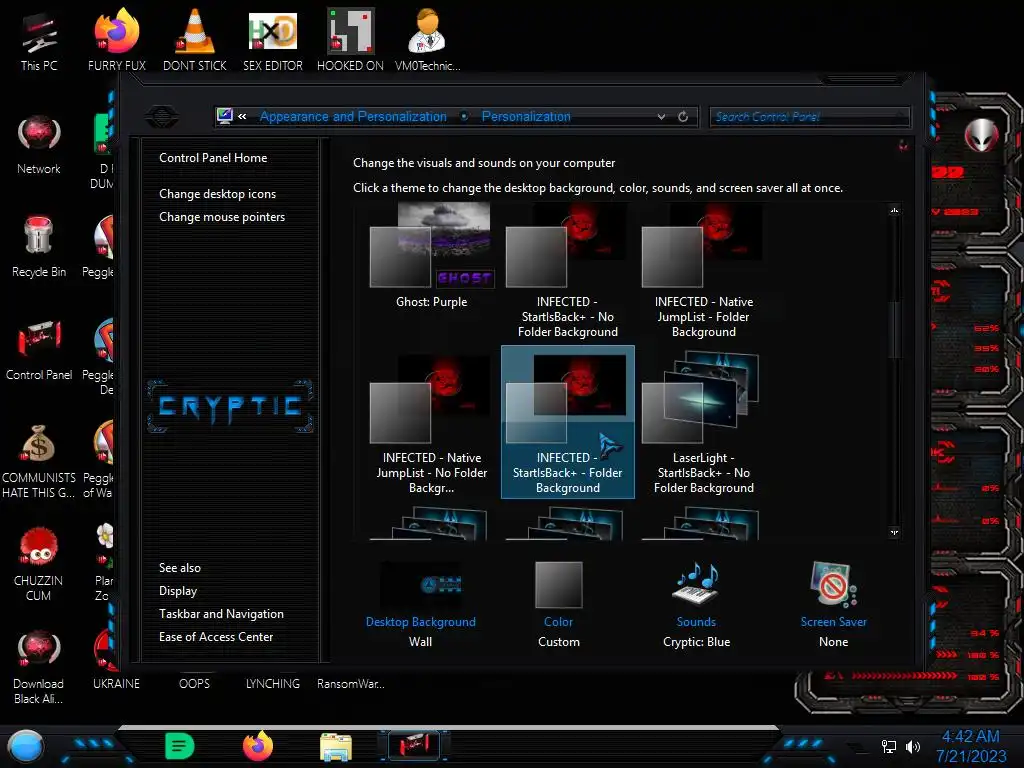Click the UKRAINE desktop item label
The image size is (1024, 768).
tap(116, 684)
